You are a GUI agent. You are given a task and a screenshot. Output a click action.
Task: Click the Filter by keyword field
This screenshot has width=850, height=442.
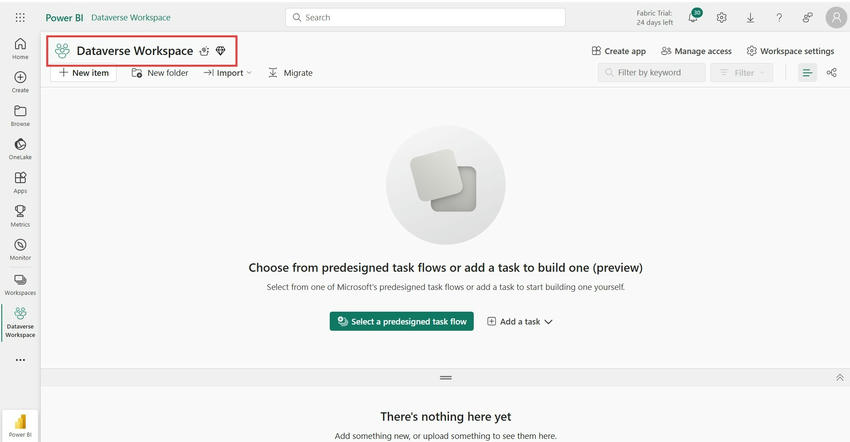coord(652,73)
